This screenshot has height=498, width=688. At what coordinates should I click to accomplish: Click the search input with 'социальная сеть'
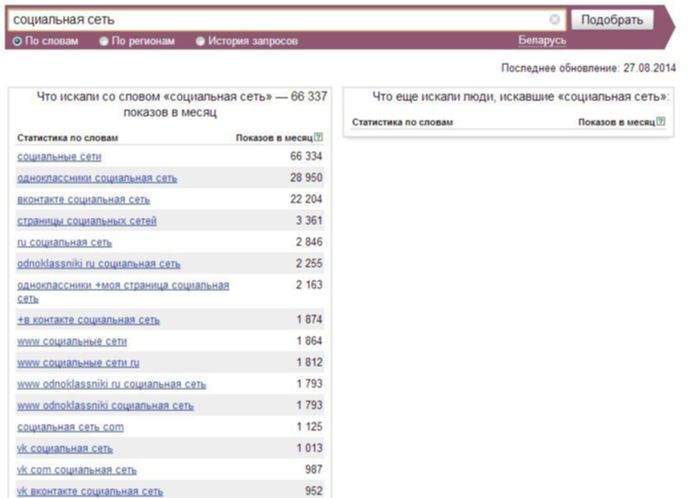pos(280,19)
